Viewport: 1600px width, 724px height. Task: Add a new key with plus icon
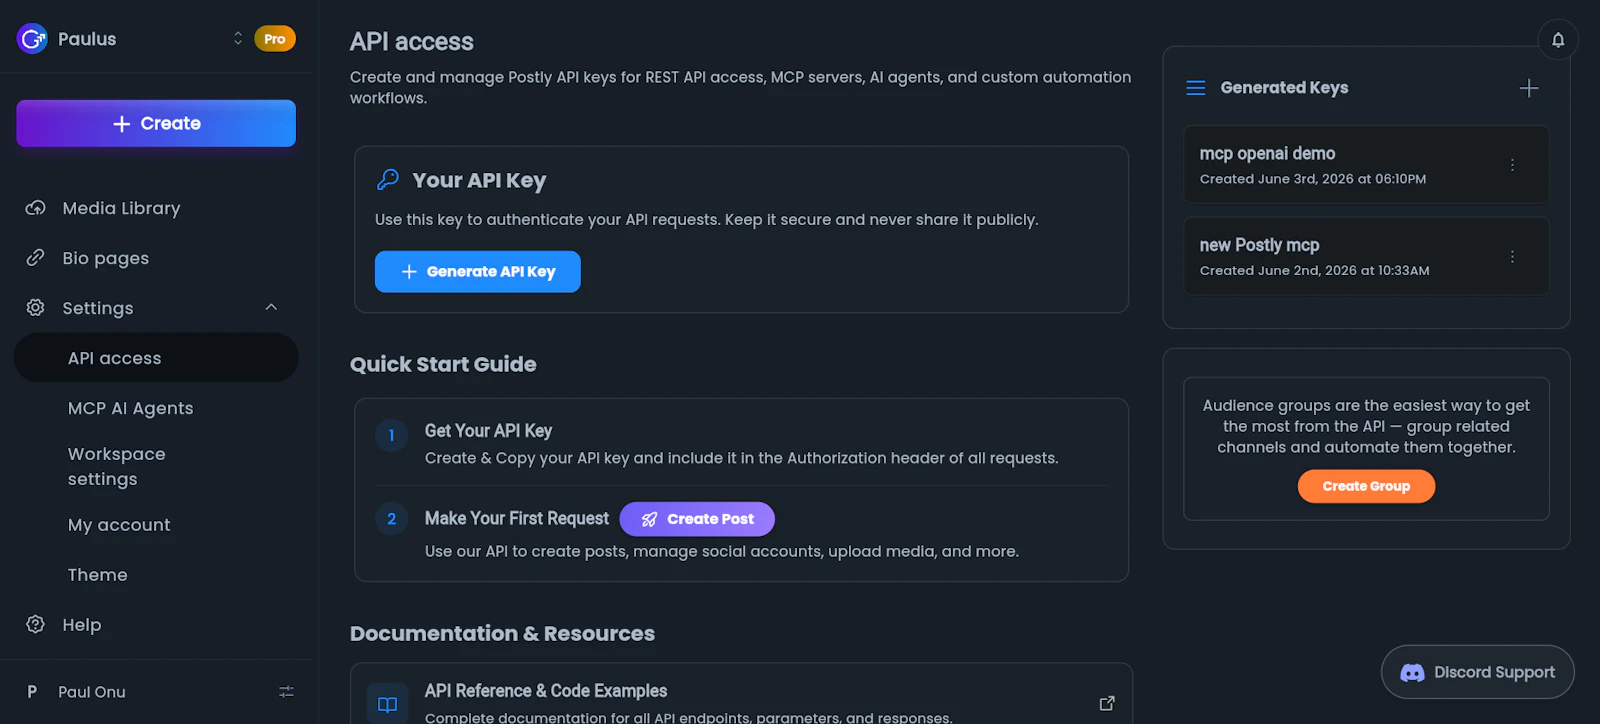point(1529,88)
